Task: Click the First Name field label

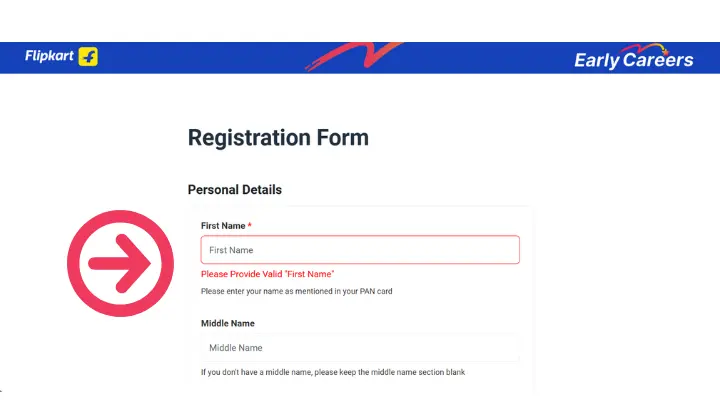Action: [x=223, y=226]
